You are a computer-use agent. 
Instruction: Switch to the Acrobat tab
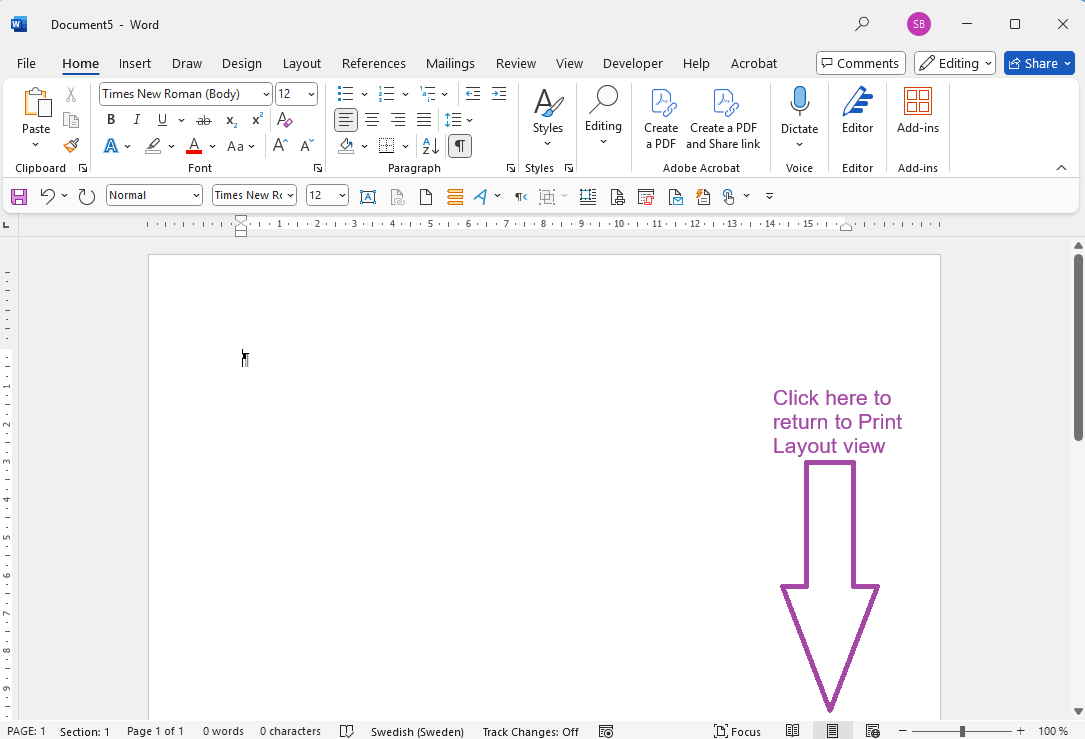[754, 63]
